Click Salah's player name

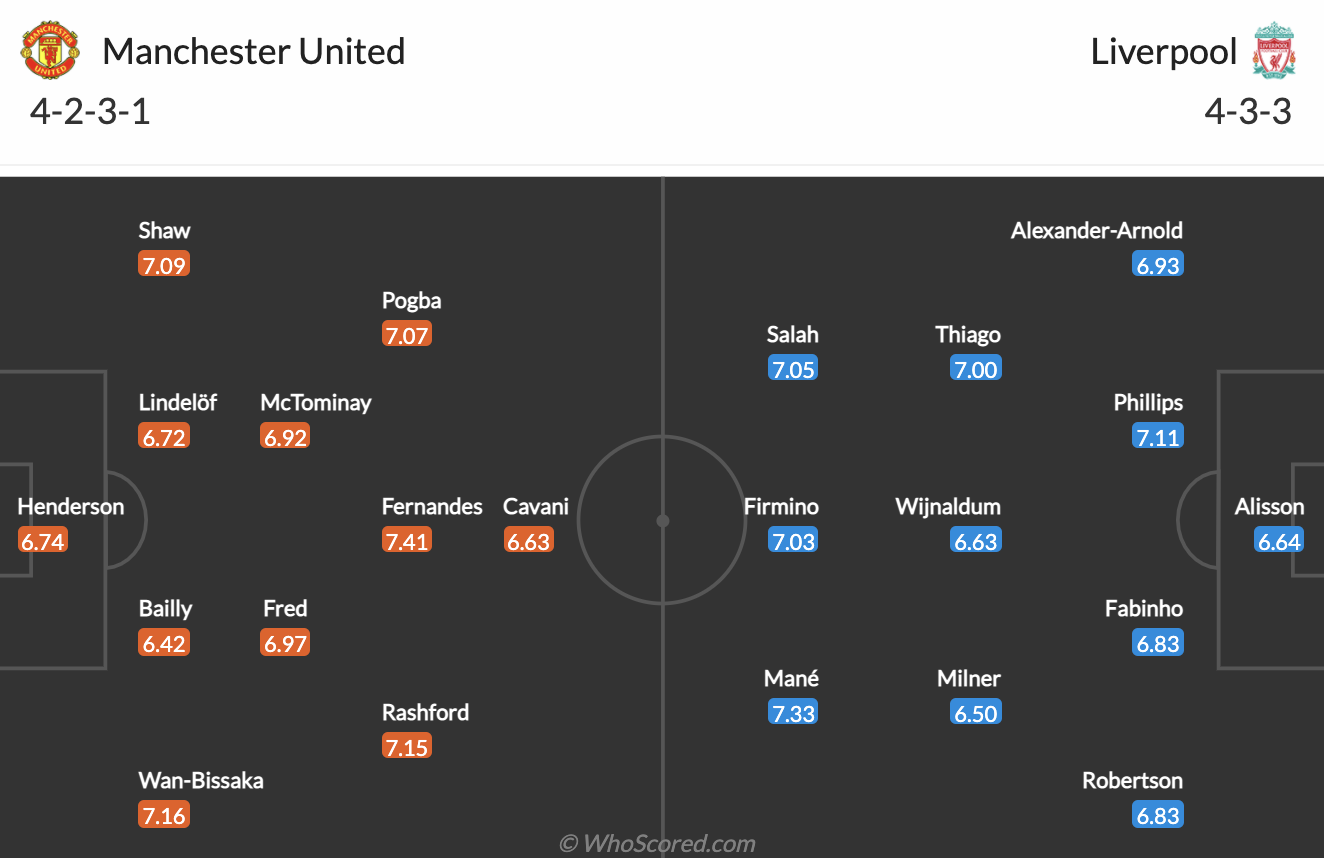[792, 334]
